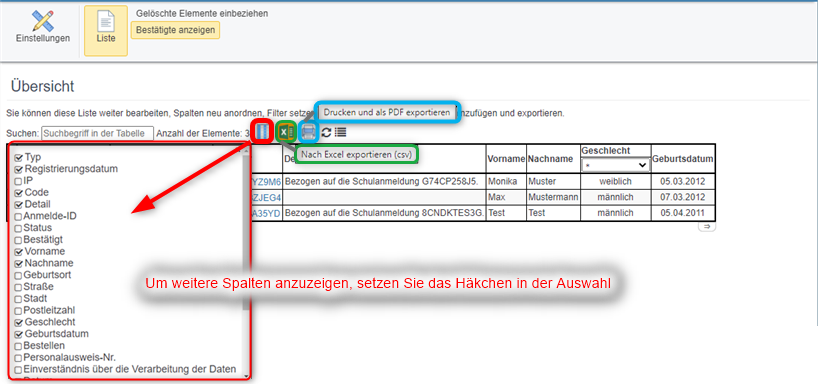This screenshot has width=818, height=384.
Task: Open Einstellungen with the pencil-ruler icon
Action: 43,28
